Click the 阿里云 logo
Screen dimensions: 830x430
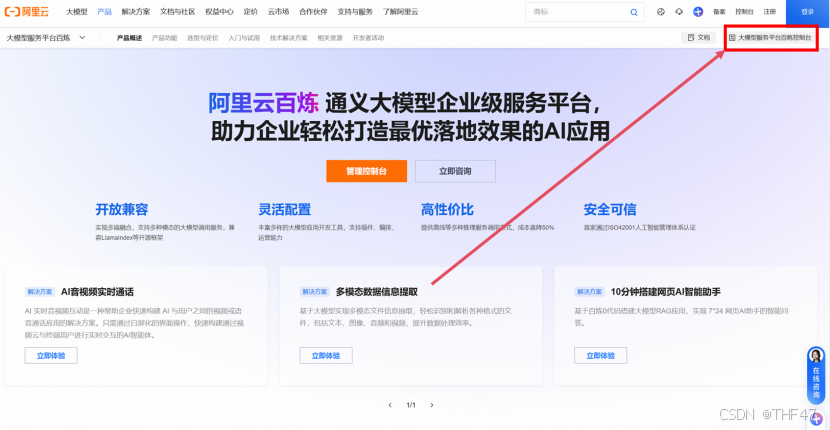pos(26,12)
